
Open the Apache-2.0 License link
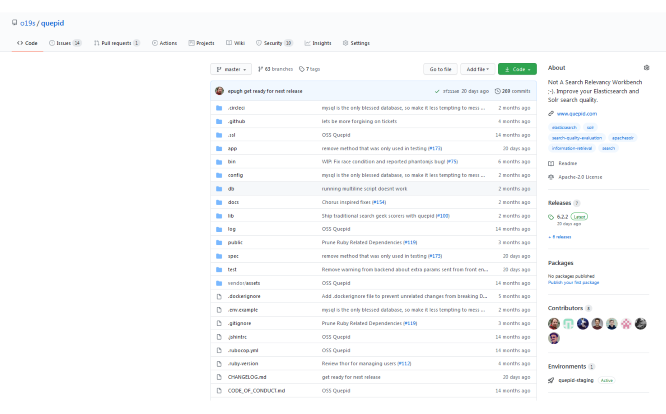click(580, 177)
